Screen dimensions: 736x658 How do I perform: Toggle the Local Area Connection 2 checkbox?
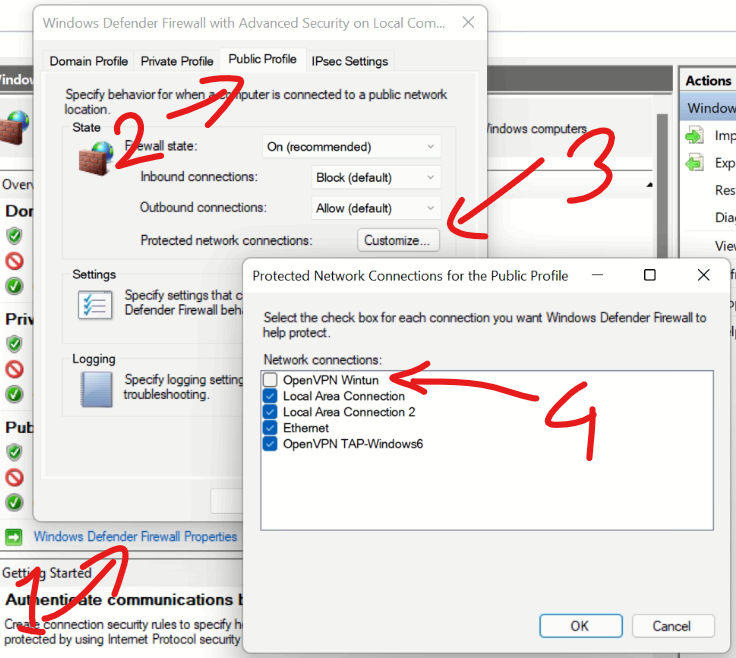pyautogui.click(x=270, y=412)
